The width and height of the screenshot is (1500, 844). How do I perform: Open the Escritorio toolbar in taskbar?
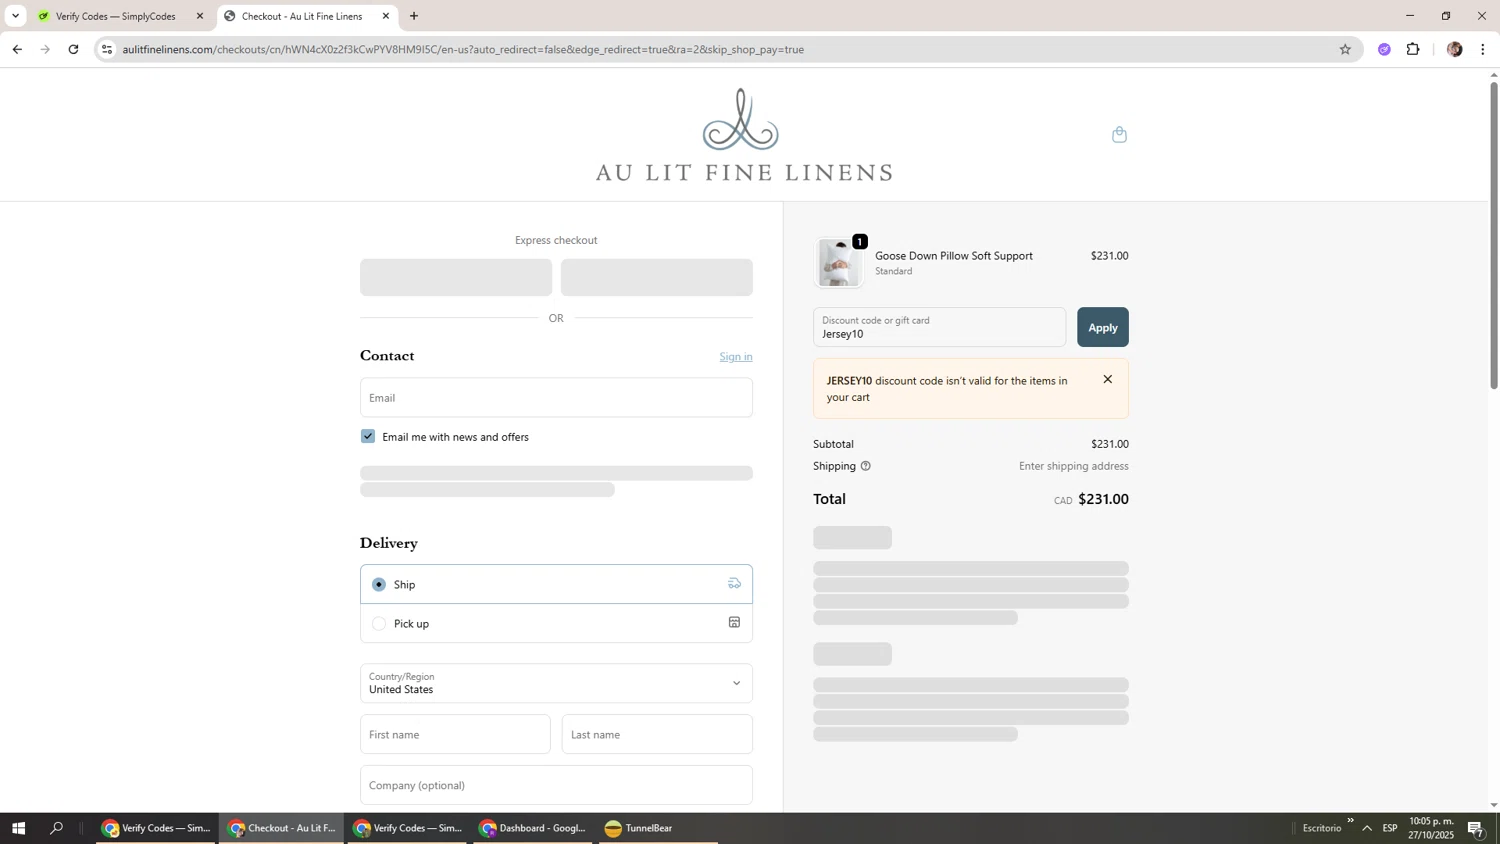coord(1321,828)
